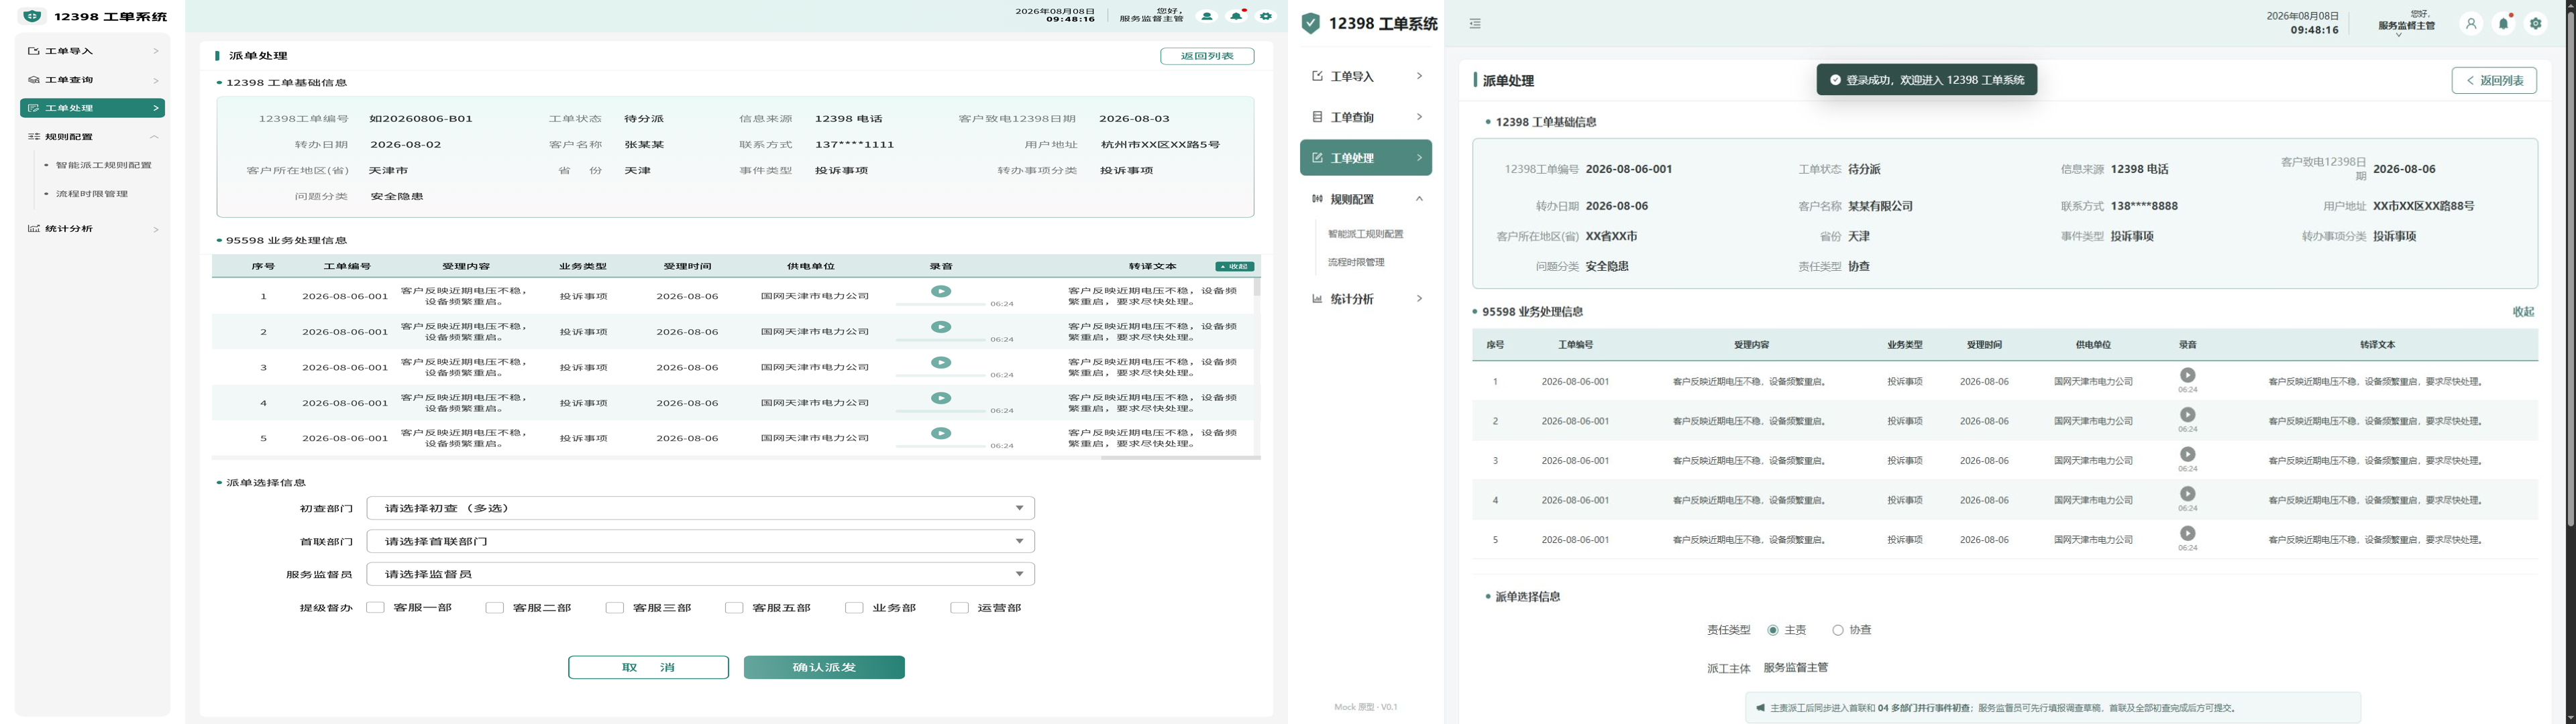The image size is (2576, 724).
Task: Click audio progress bar for row 3, left window
Action: pos(940,376)
